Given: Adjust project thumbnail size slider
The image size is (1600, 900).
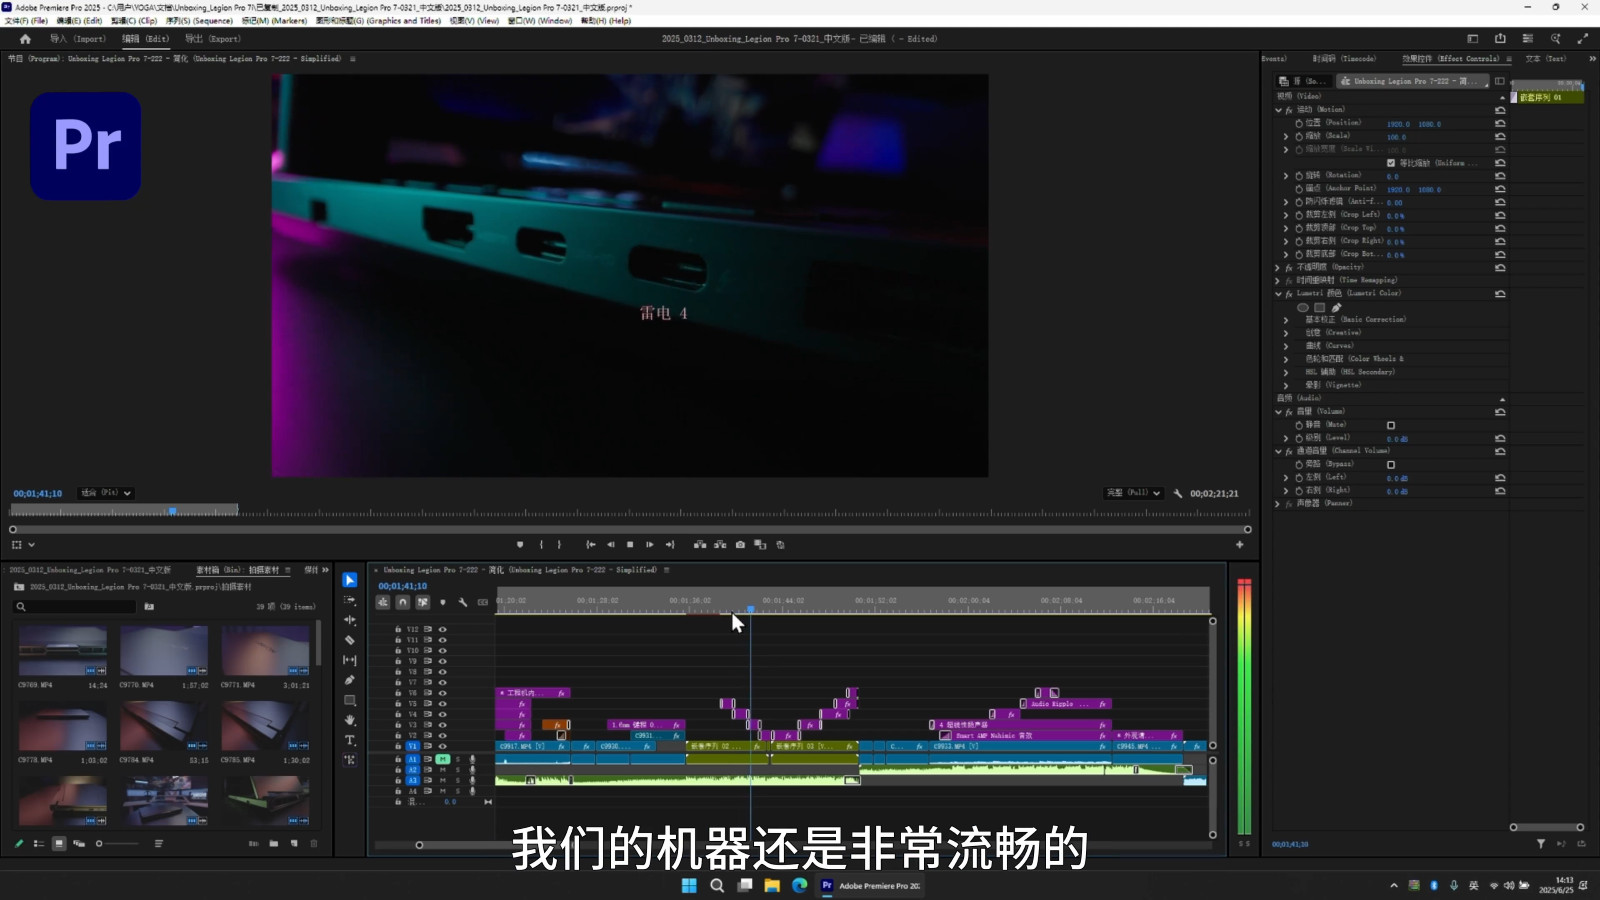Looking at the screenshot, I should 117,844.
